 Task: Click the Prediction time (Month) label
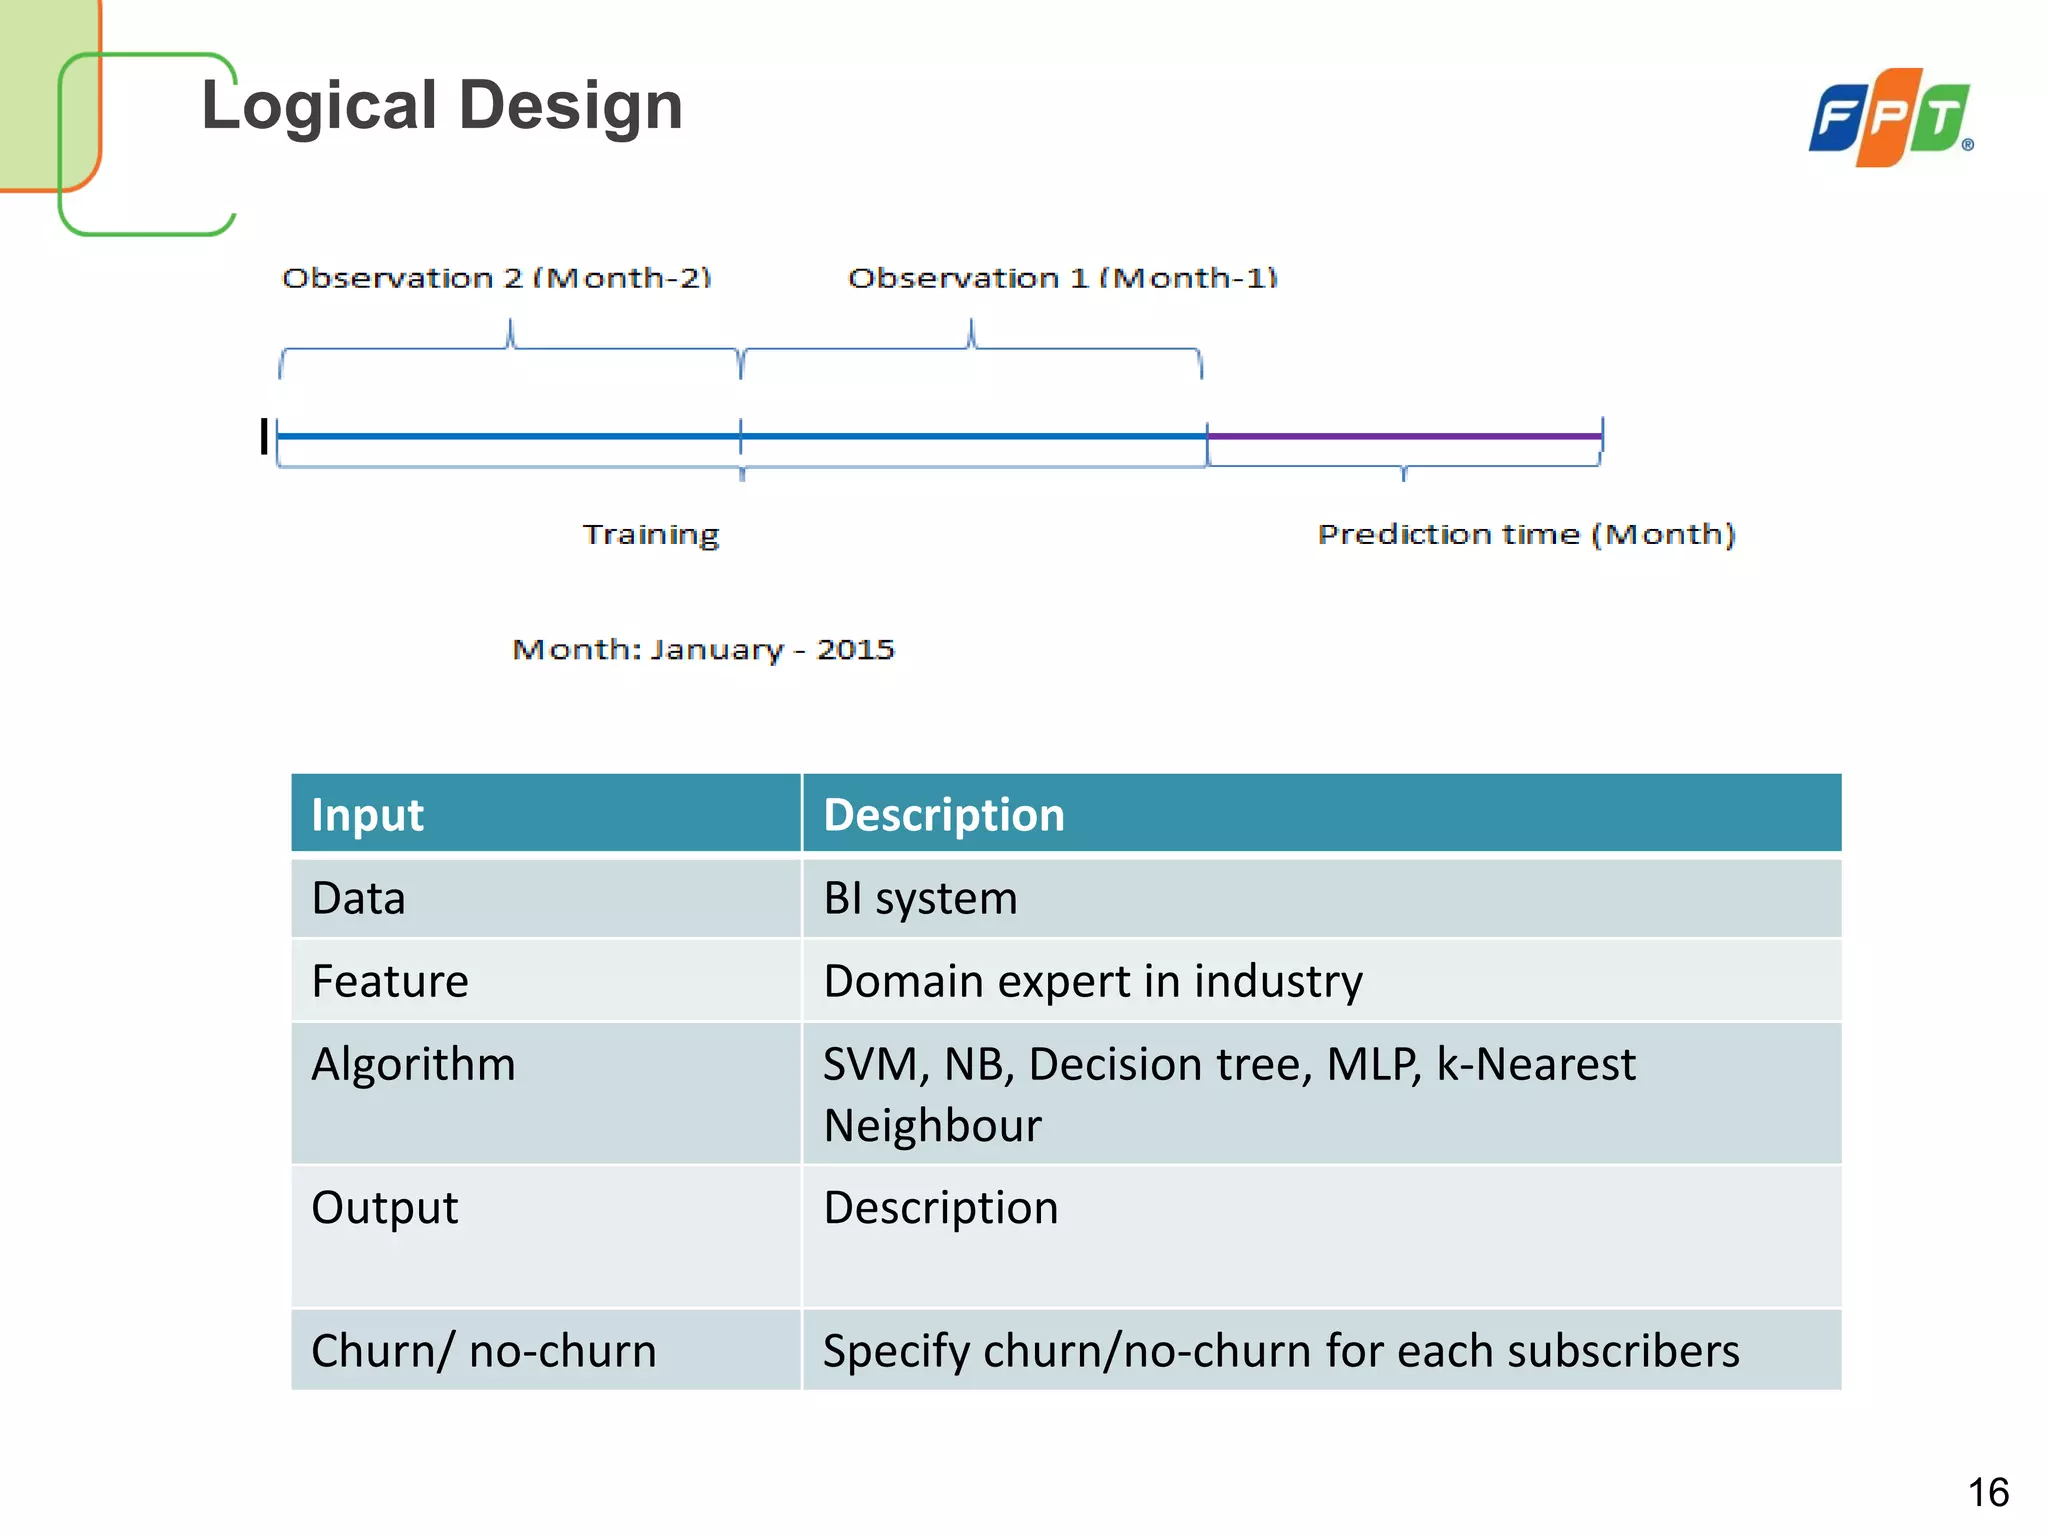pyautogui.click(x=1526, y=534)
